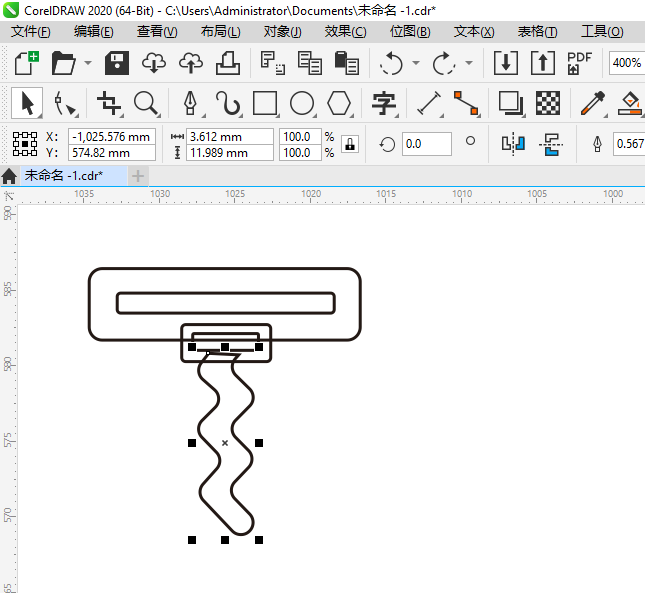This screenshot has width=645, height=593.
Task: Click the Y position field
Action: [x=111, y=153]
